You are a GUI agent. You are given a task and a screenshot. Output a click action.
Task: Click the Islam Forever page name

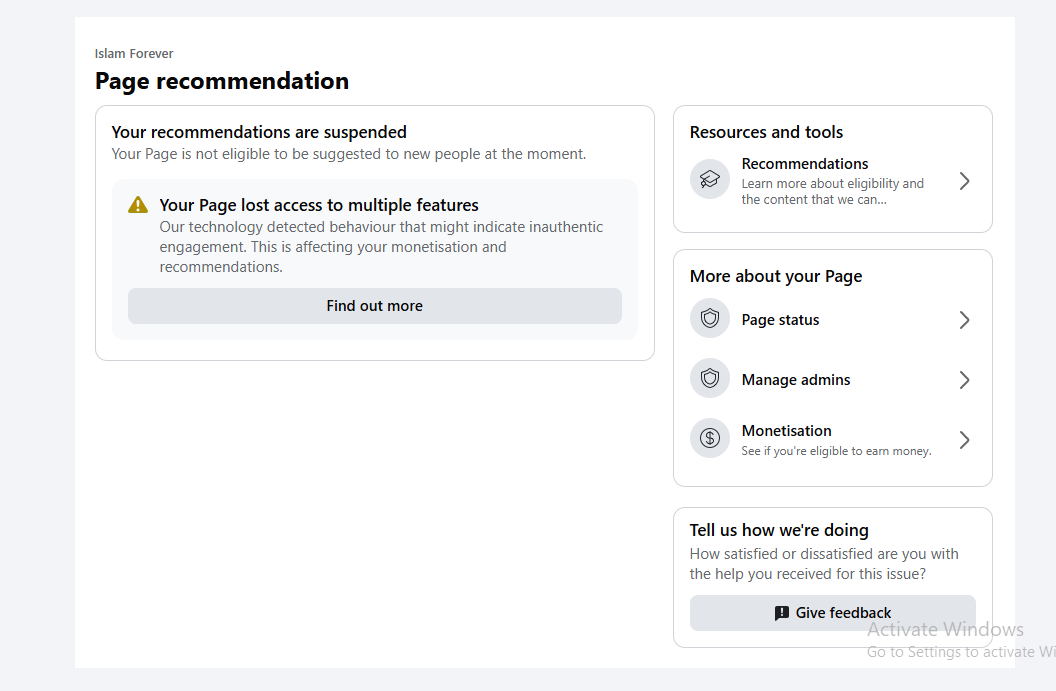pos(134,53)
